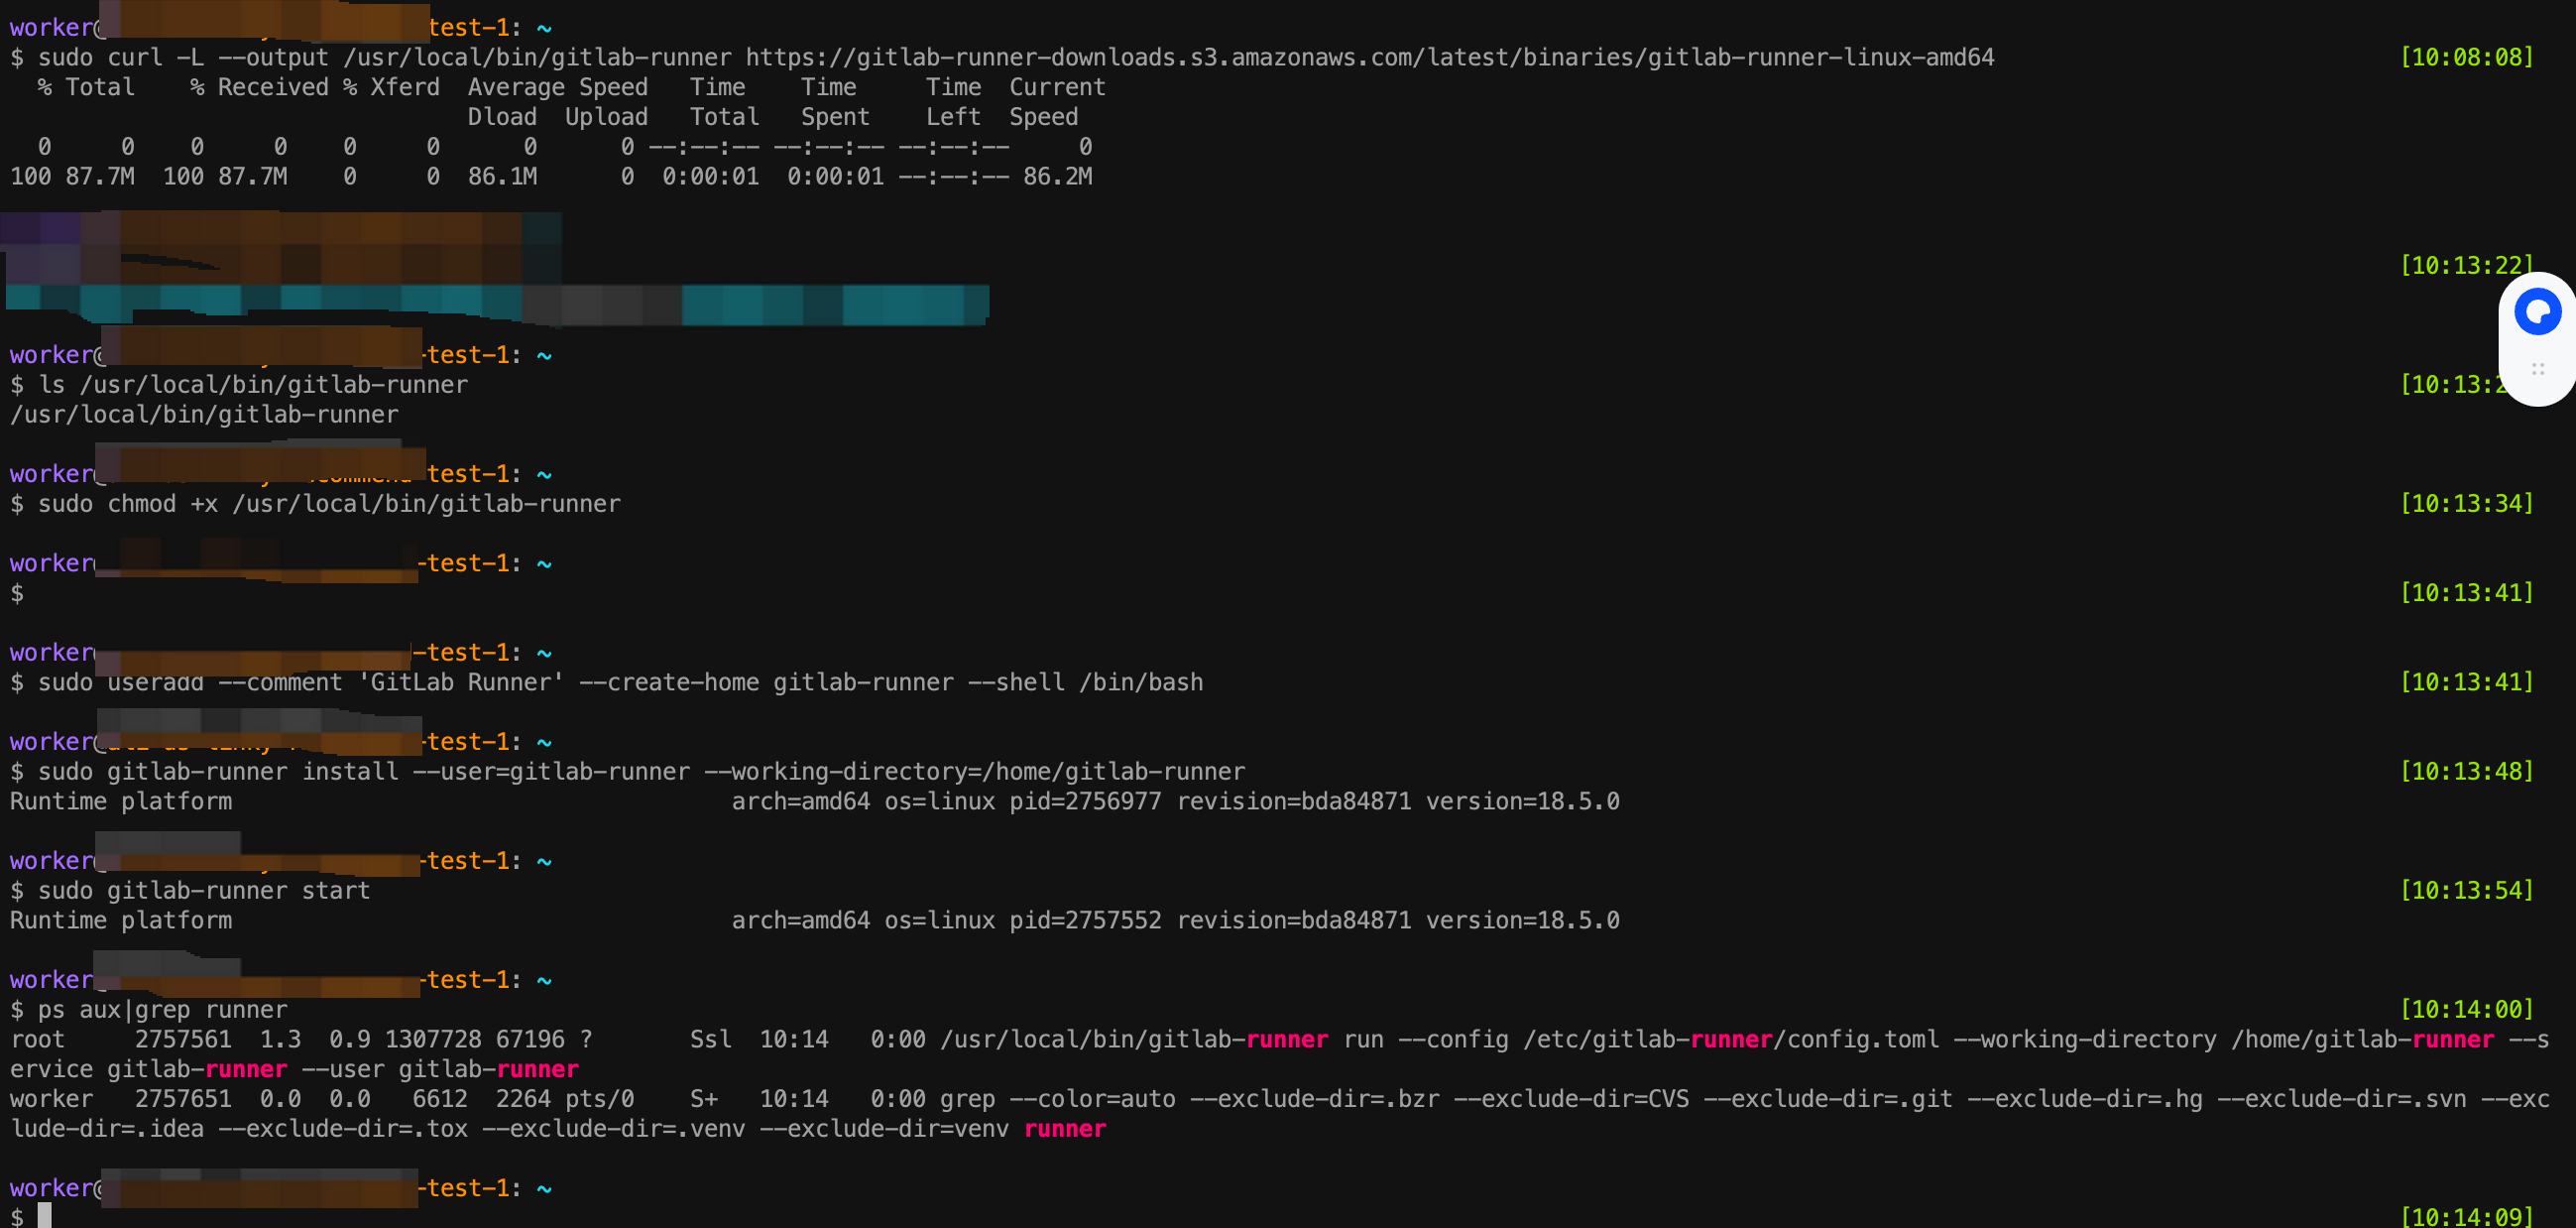Click the blue circular floating assistant icon
Screen dimensions: 2576x1228
click(2537, 312)
